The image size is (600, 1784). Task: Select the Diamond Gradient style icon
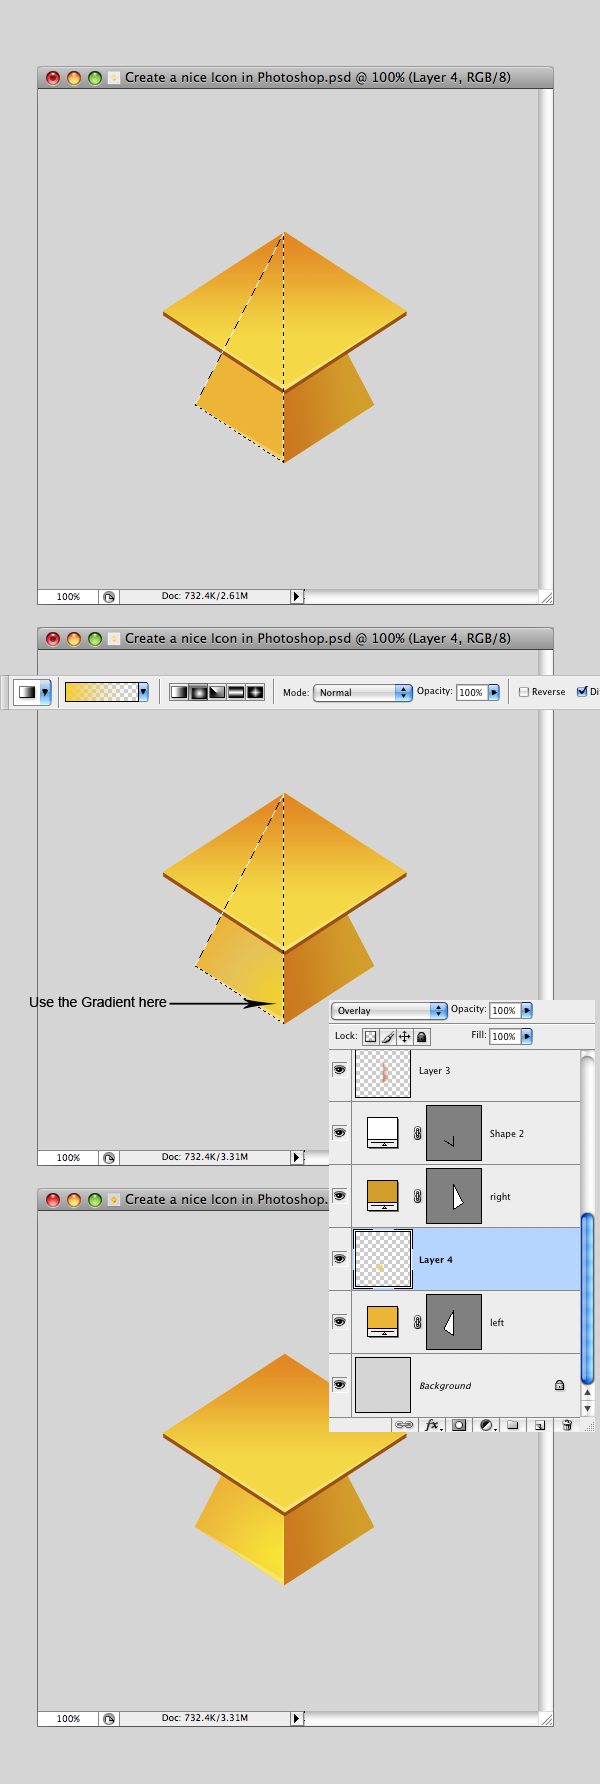click(x=255, y=692)
